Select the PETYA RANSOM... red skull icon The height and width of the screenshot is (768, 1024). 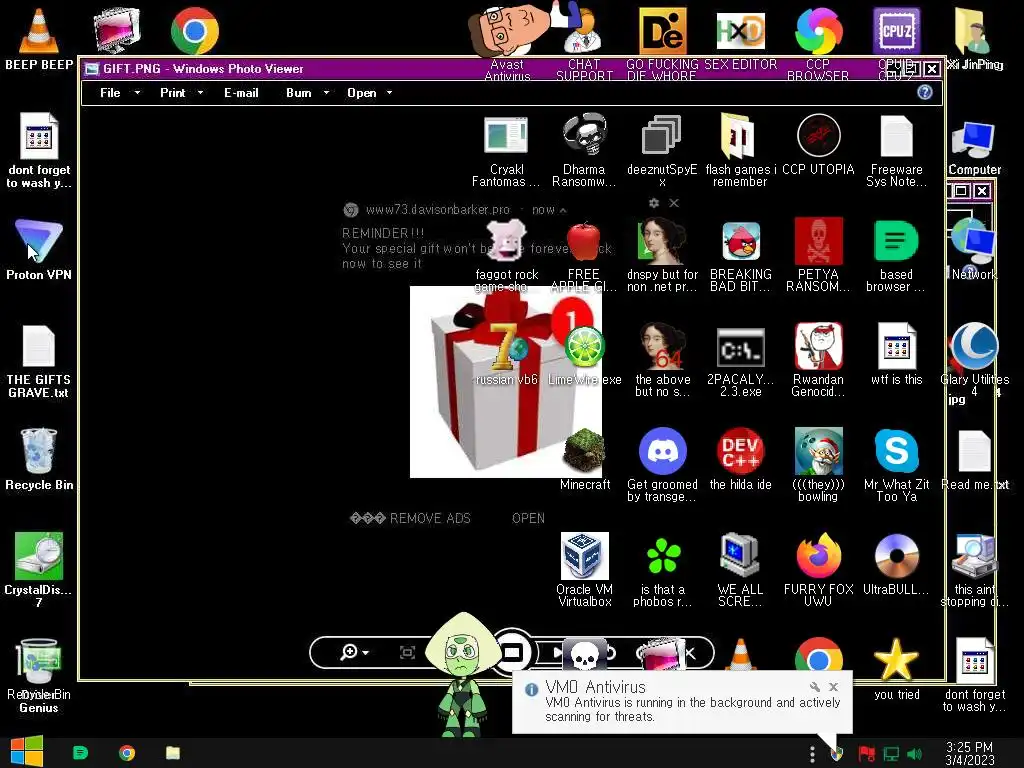818,242
